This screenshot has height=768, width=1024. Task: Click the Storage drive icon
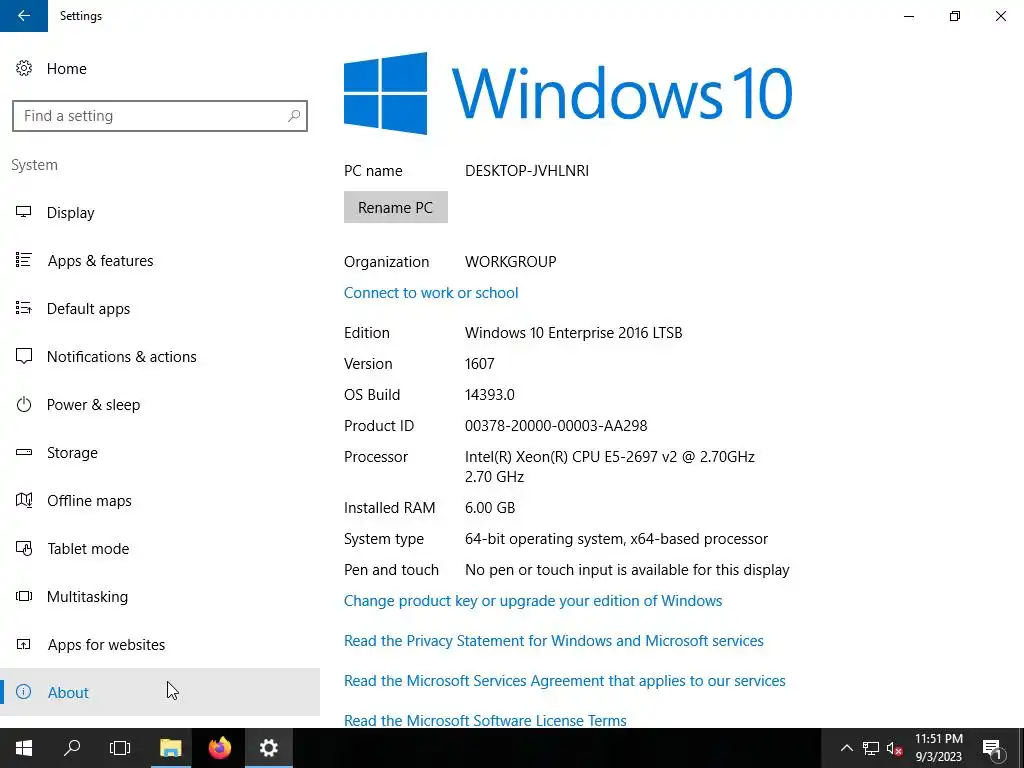[24, 452]
